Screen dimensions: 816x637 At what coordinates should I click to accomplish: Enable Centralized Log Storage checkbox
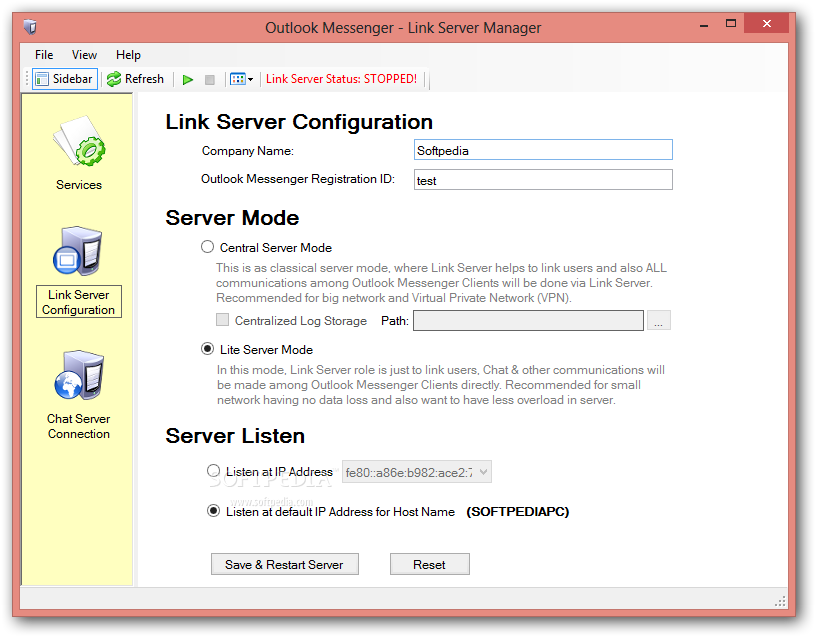coord(222,320)
